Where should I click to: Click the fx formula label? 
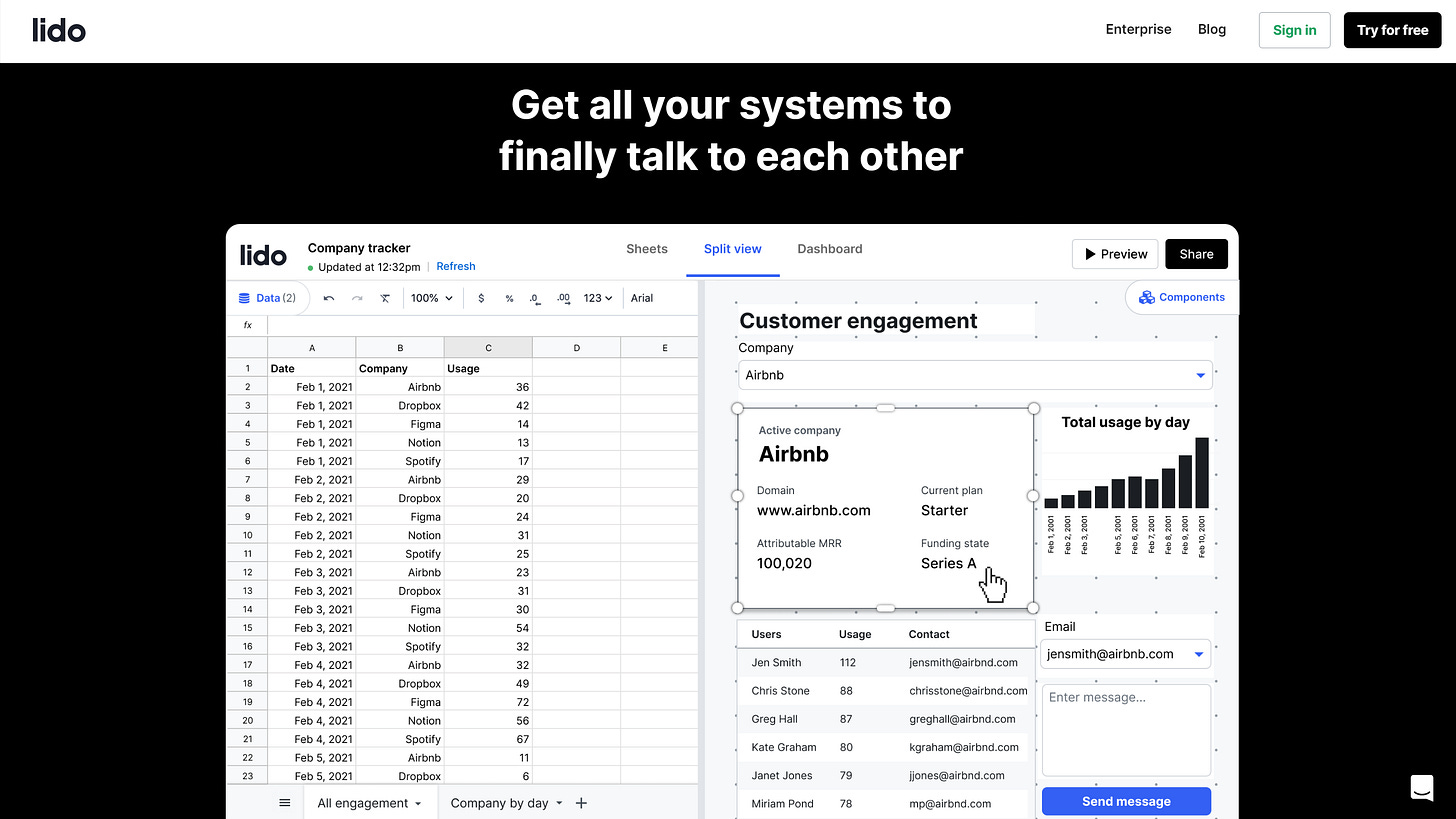[248, 325]
